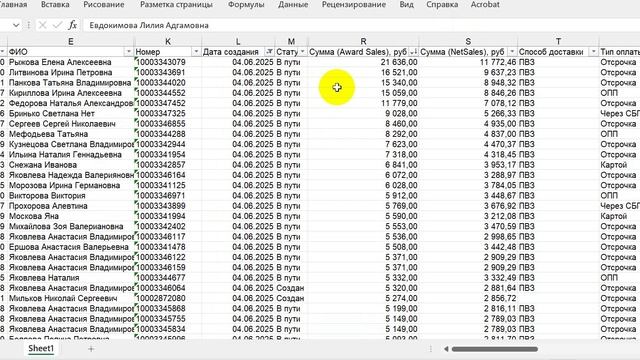
Task: Open the Сумма (NetSales) filter dropdown
Action: click(x=512, y=52)
